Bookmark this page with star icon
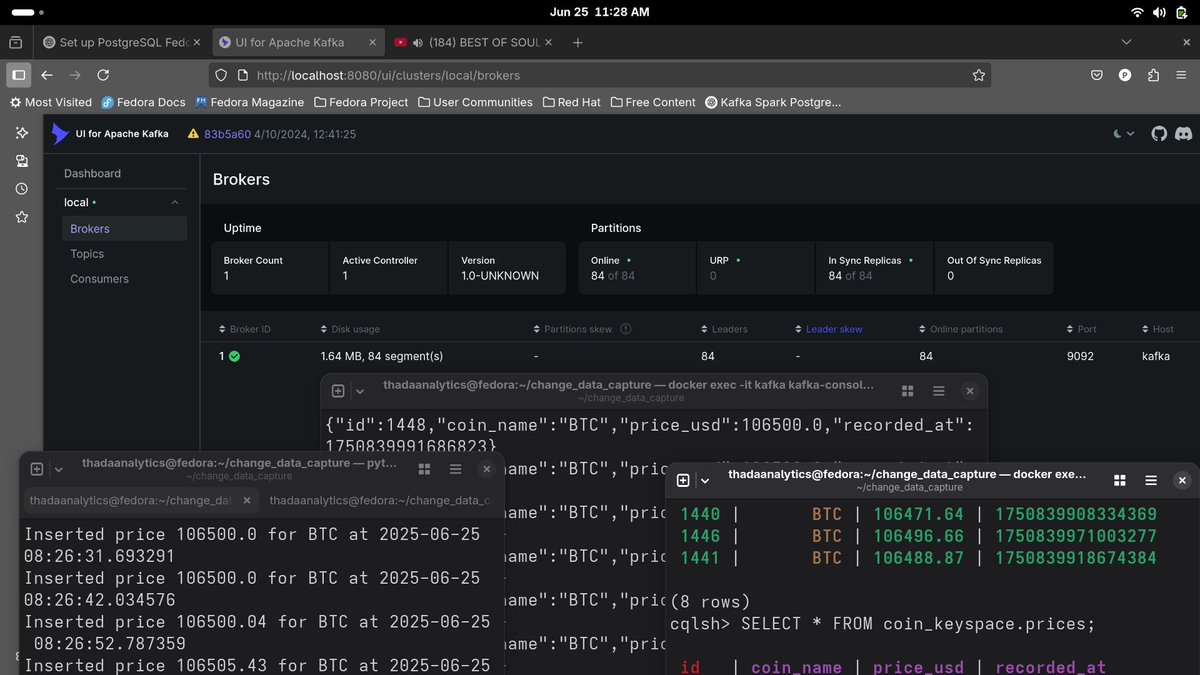The width and height of the screenshot is (1200, 675). 979,75
